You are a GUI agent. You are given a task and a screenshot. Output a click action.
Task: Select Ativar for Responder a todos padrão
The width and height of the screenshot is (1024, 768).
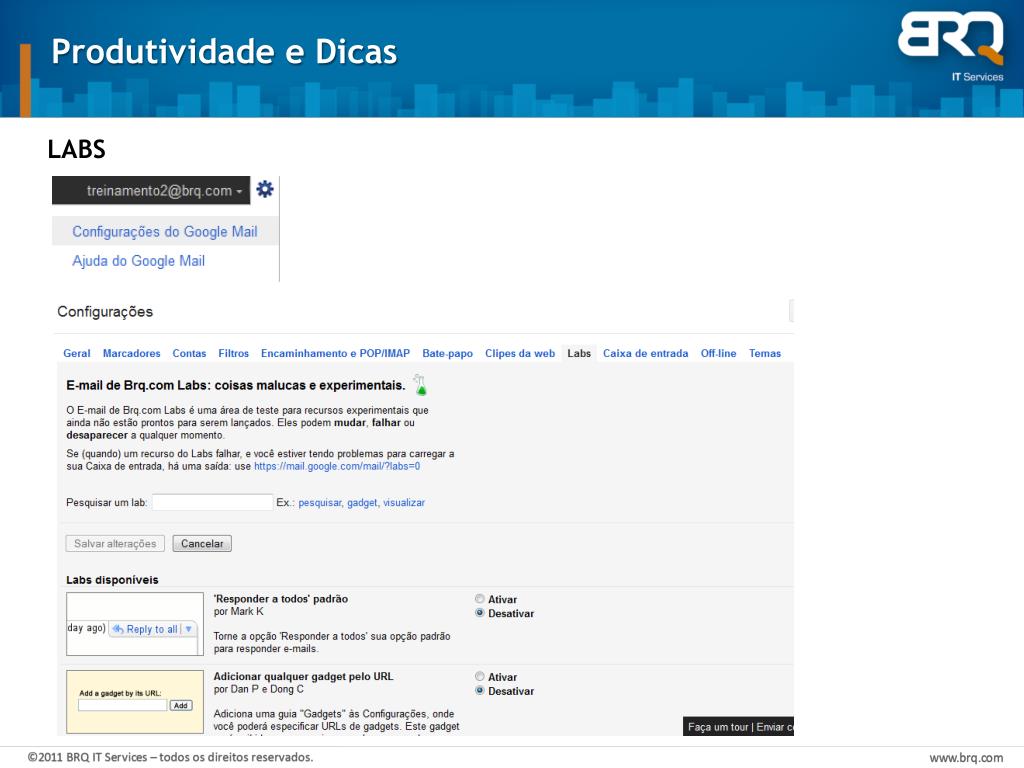point(479,599)
